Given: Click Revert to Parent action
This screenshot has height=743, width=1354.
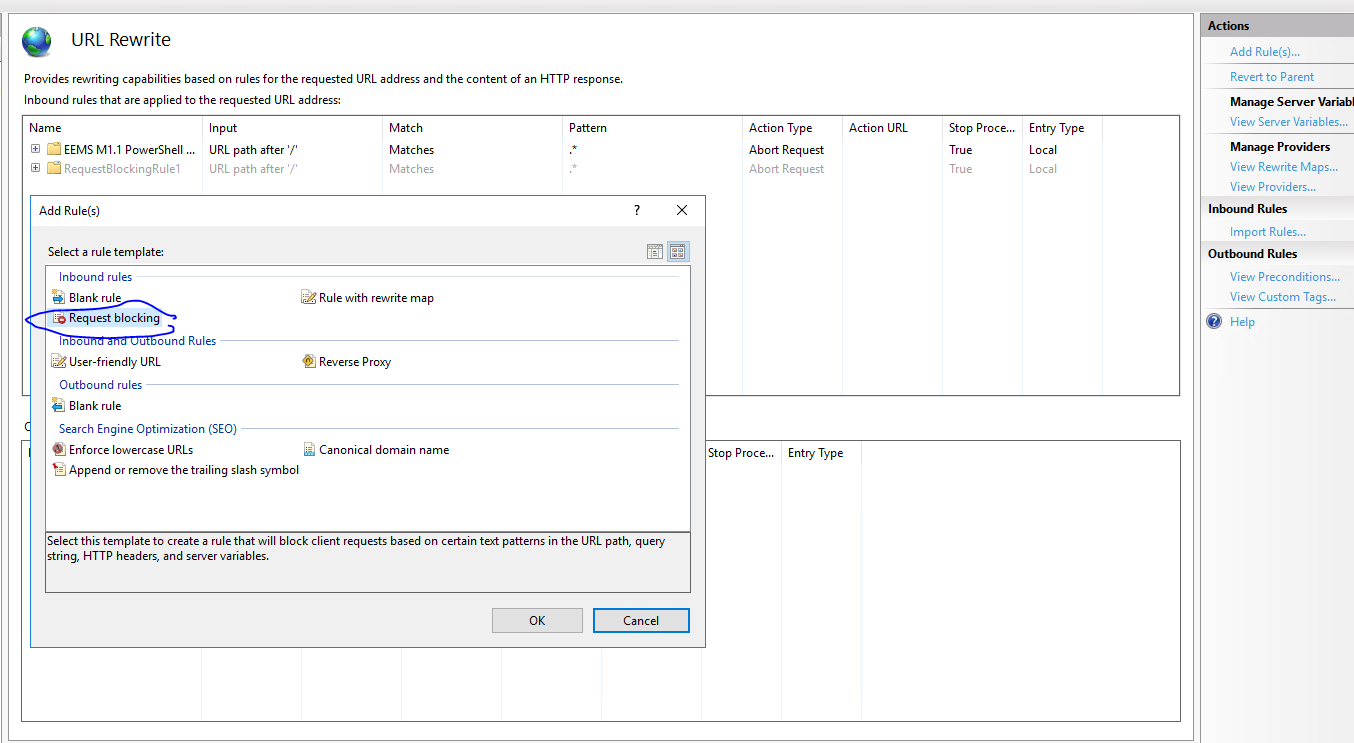Looking at the screenshot, I should [x=1272, y=77].
